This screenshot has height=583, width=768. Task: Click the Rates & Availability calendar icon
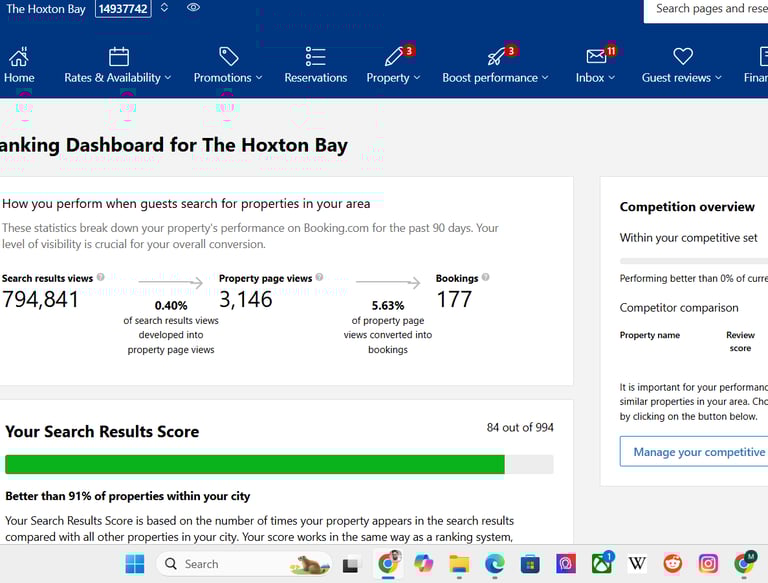pyautogui.click(x=119, y=57)
